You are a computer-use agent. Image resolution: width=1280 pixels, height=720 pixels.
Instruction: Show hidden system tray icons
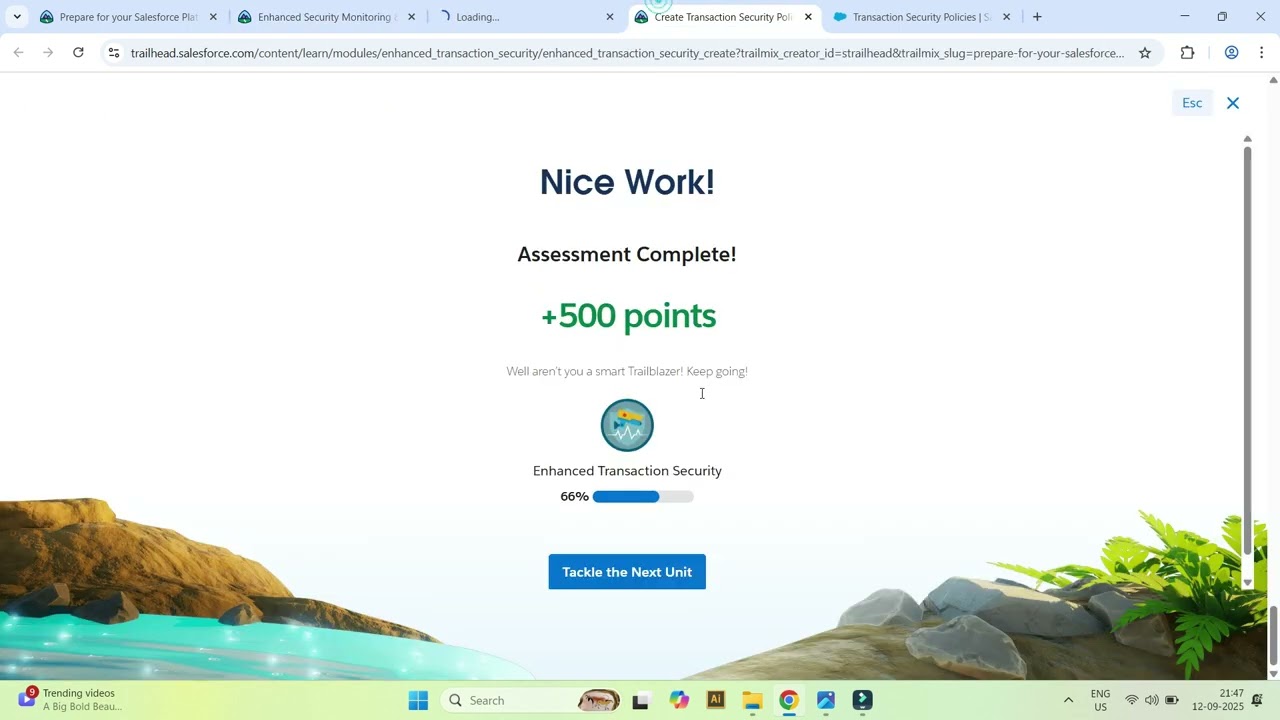(1068, 700)
